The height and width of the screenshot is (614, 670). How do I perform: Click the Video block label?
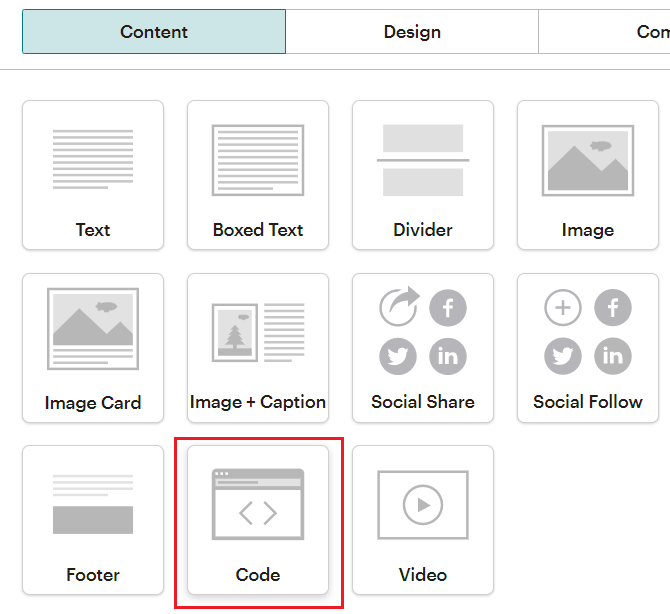point(422,575)
